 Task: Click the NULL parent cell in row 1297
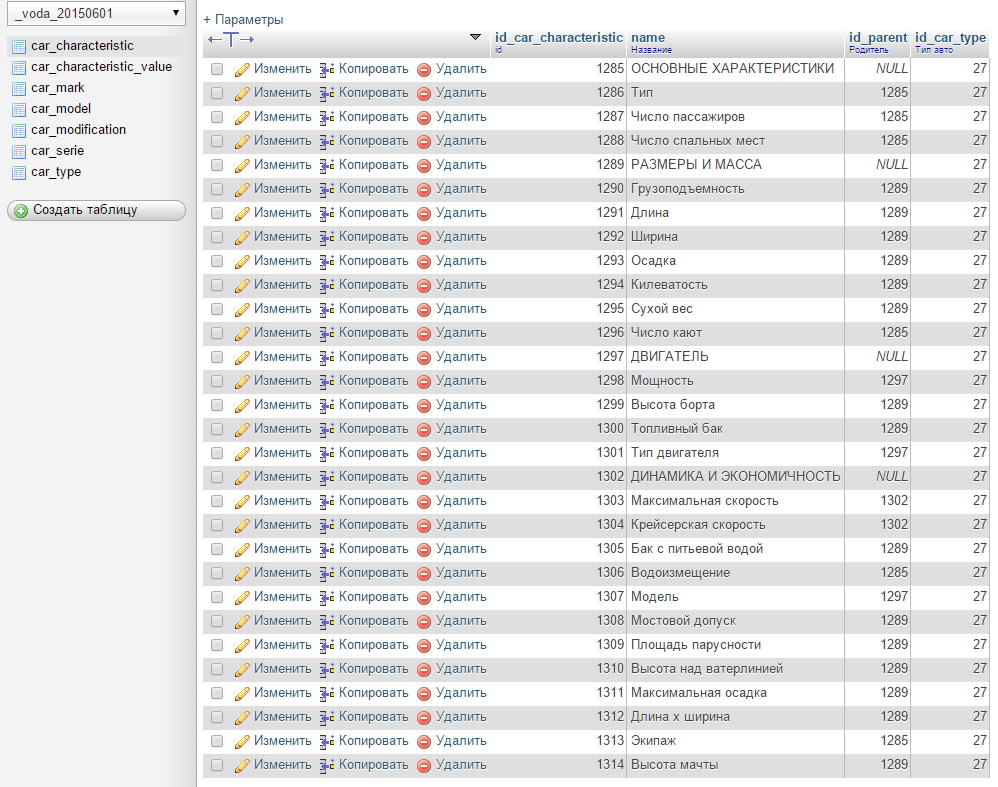tap(892, 357)
